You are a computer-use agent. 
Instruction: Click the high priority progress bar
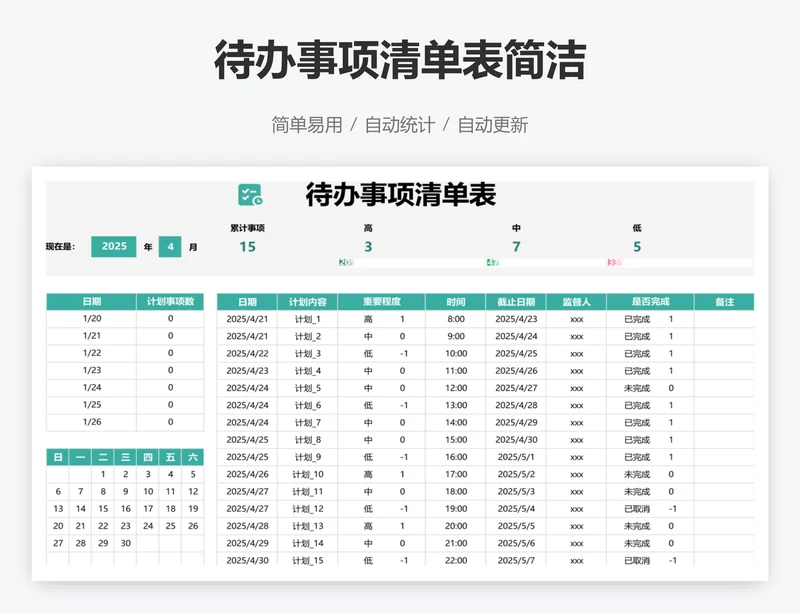click(x=347, y=263)
